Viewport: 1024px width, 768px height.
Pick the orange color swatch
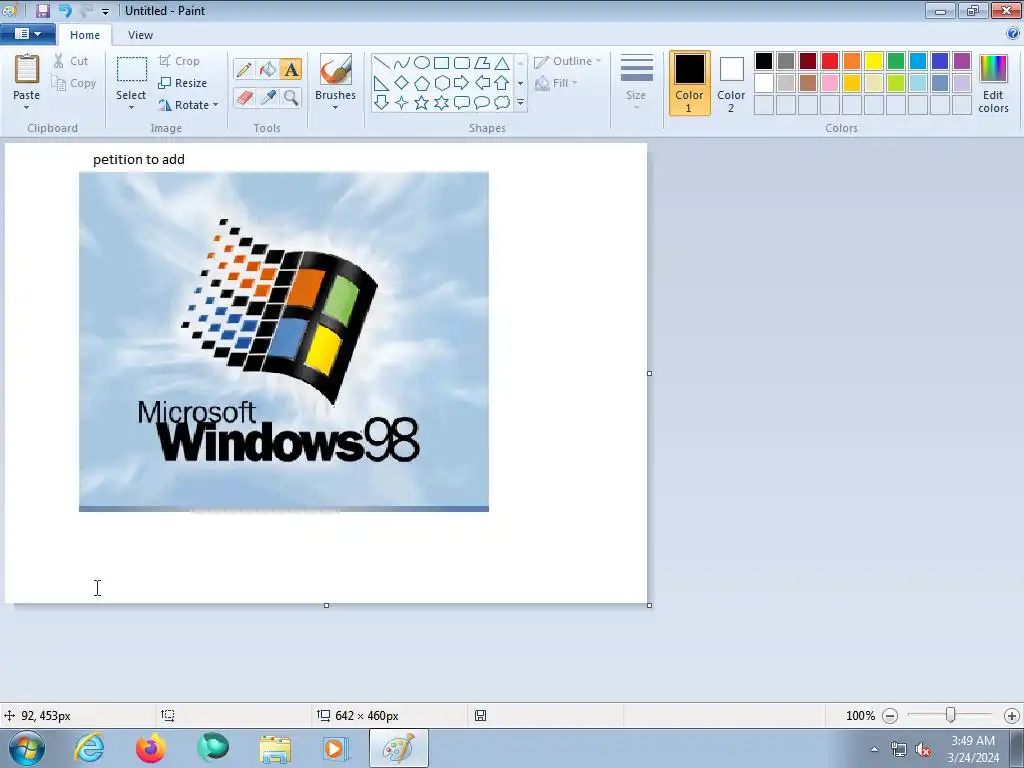click(852, 61)
